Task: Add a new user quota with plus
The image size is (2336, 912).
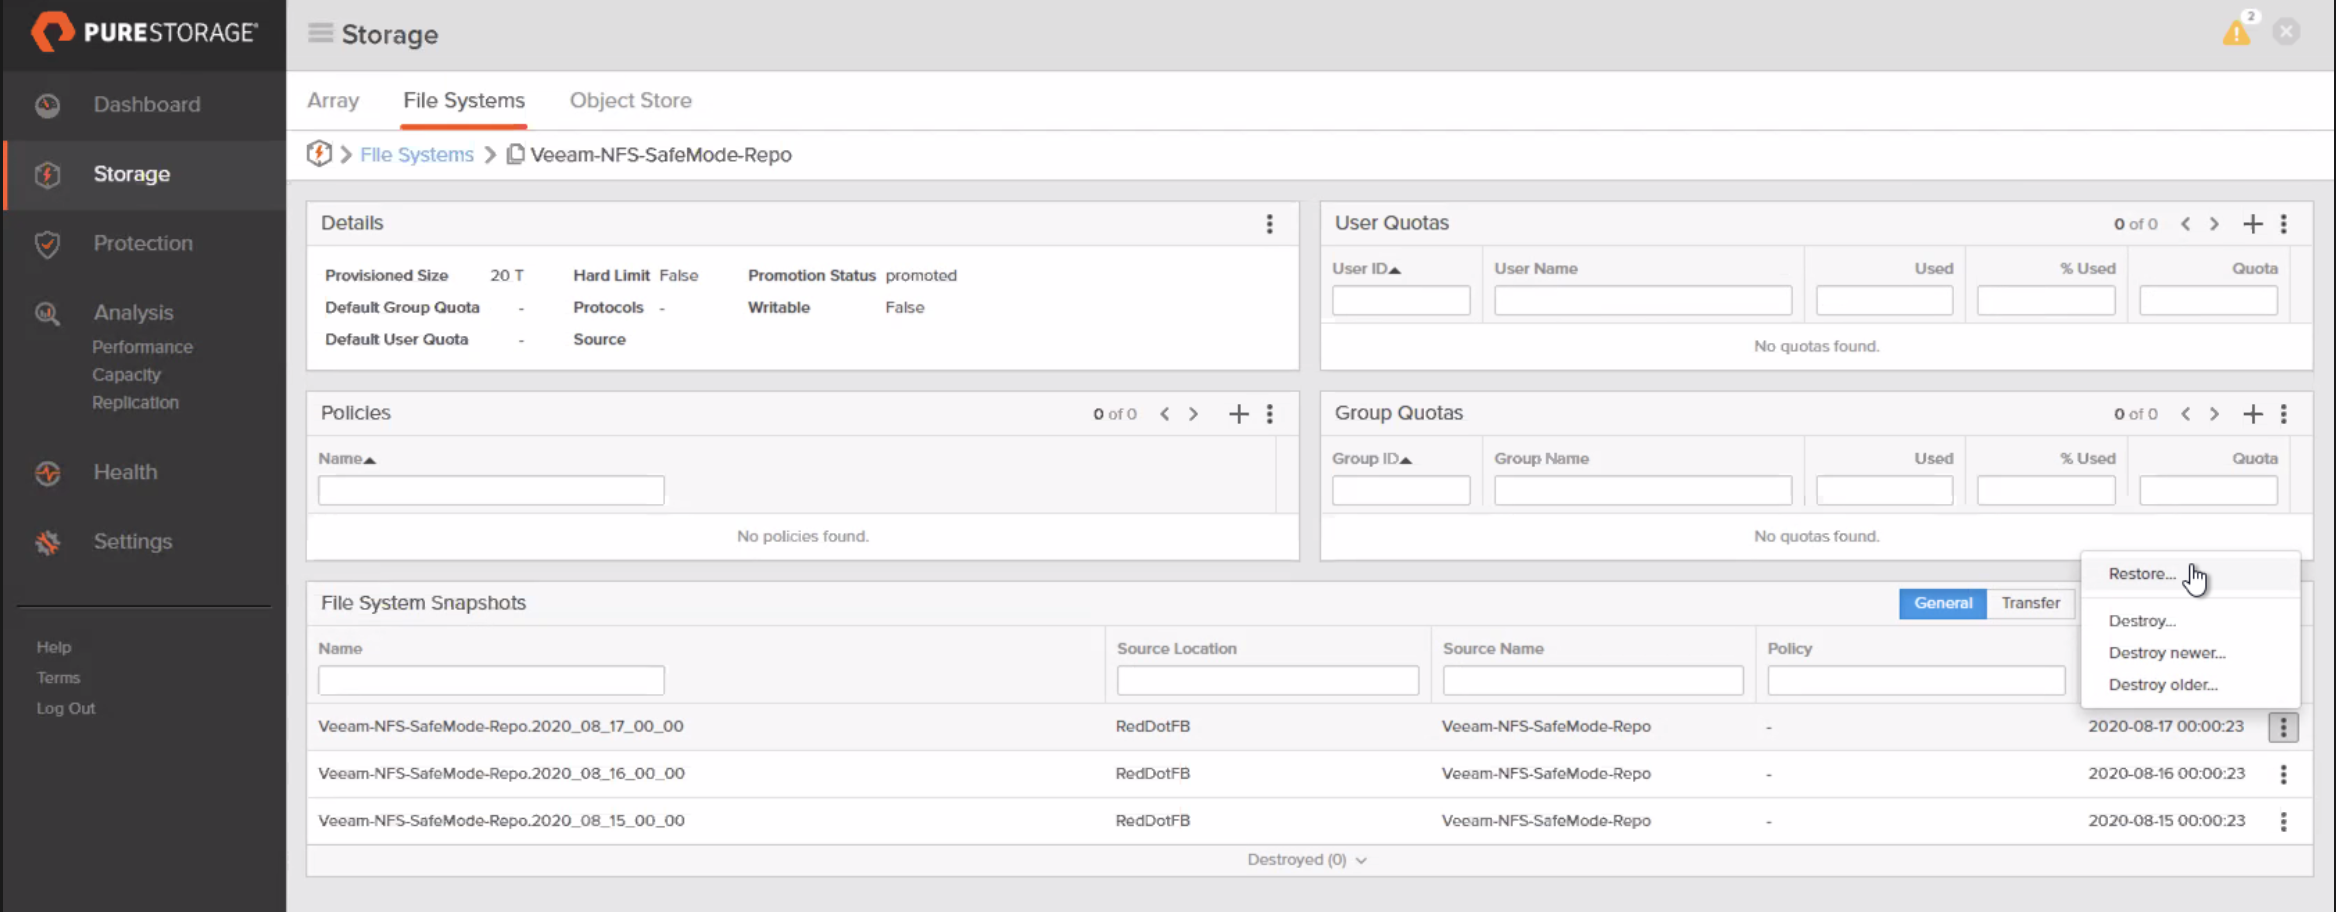Action: 2252,224
